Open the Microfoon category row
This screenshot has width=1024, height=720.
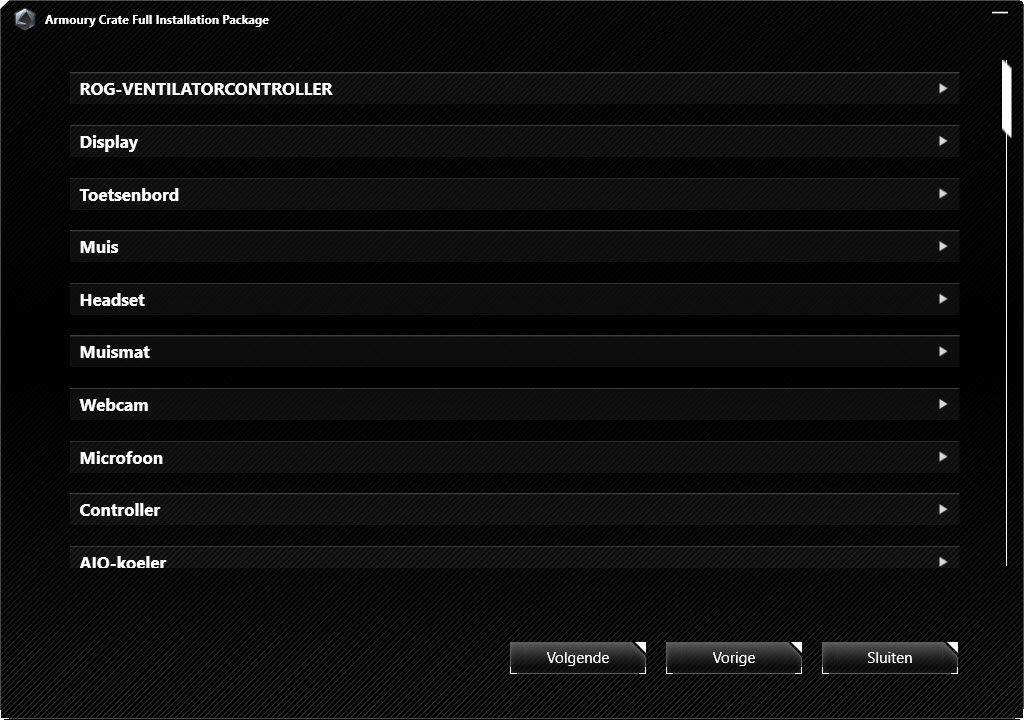514,457
